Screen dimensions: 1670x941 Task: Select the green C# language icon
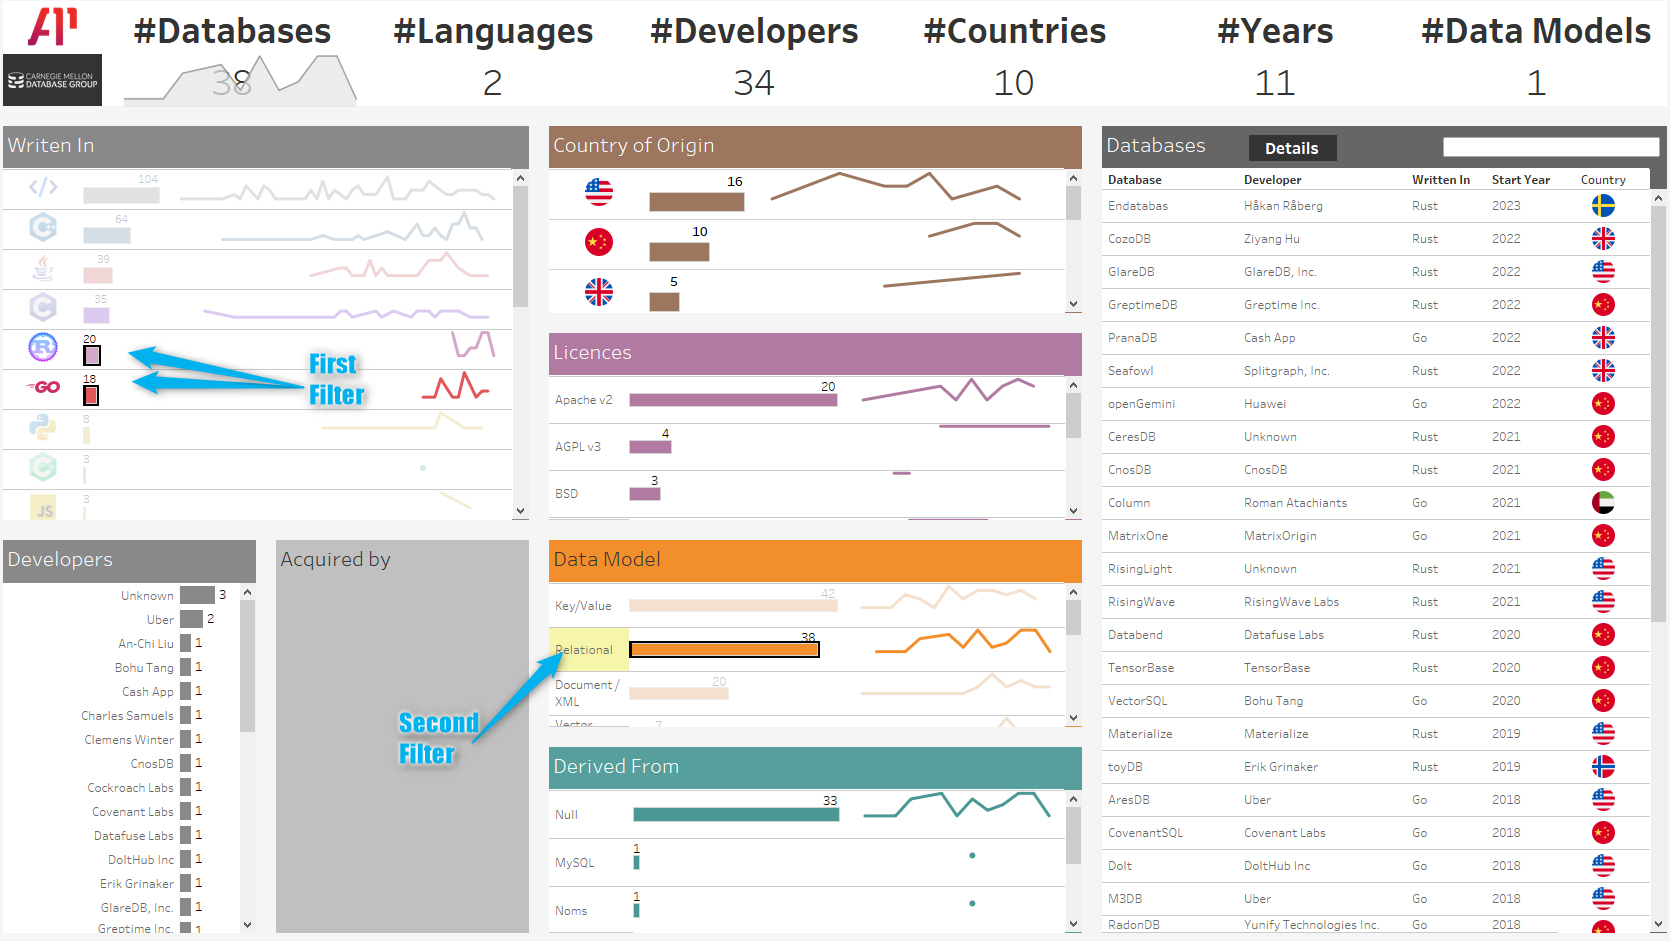43,467
